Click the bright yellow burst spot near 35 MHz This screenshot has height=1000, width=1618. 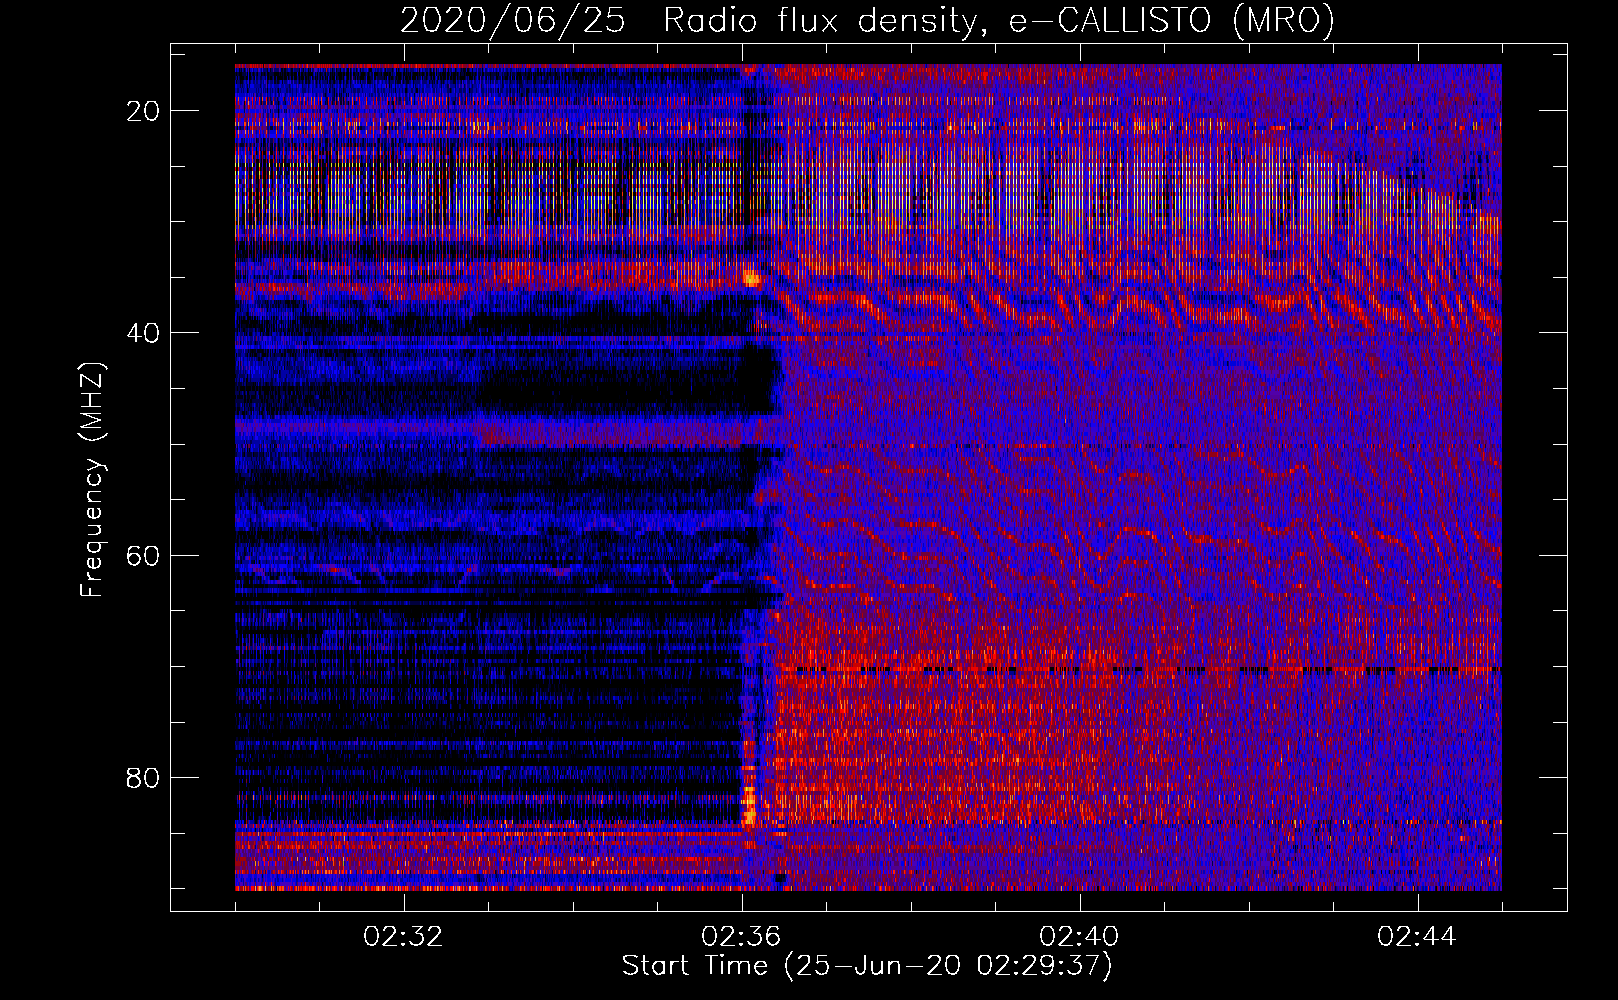[751, 277]
